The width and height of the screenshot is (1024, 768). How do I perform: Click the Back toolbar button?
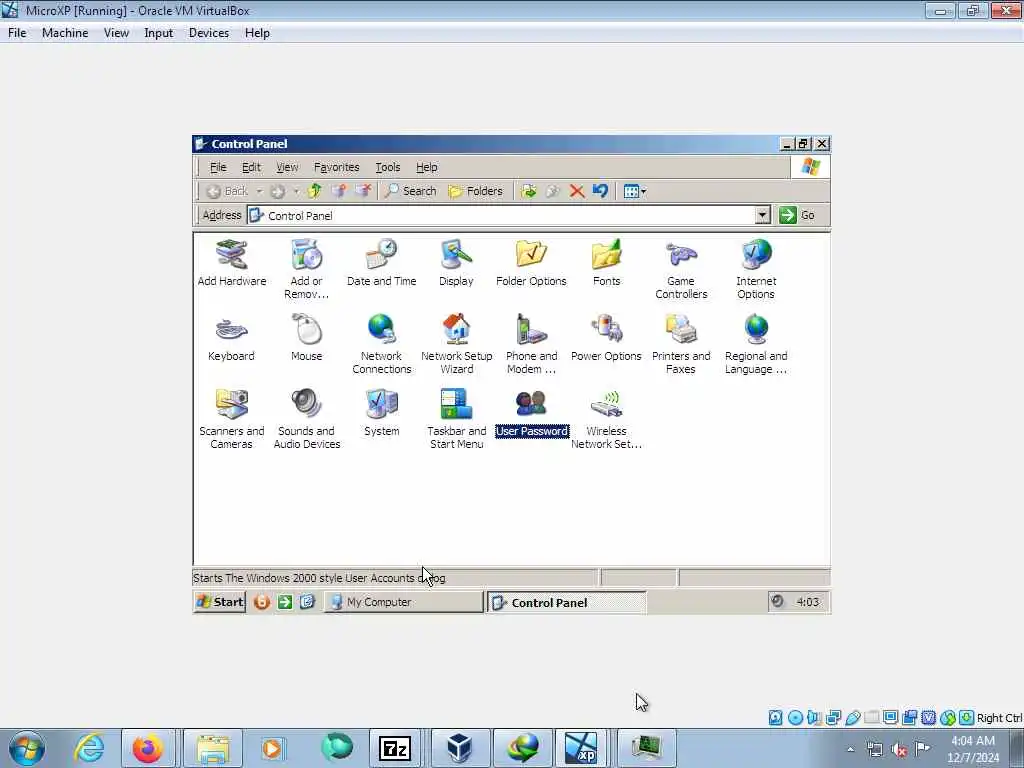(x=227, y=191)
